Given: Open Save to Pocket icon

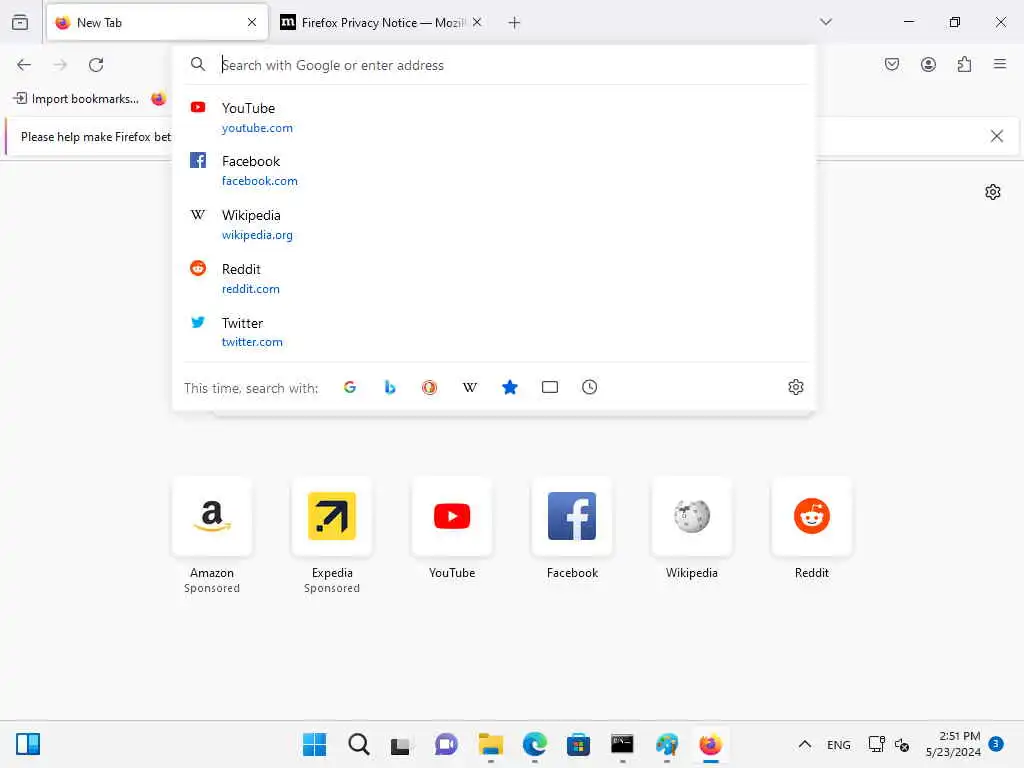Looking at the screenshot, I should click(891, 64).
